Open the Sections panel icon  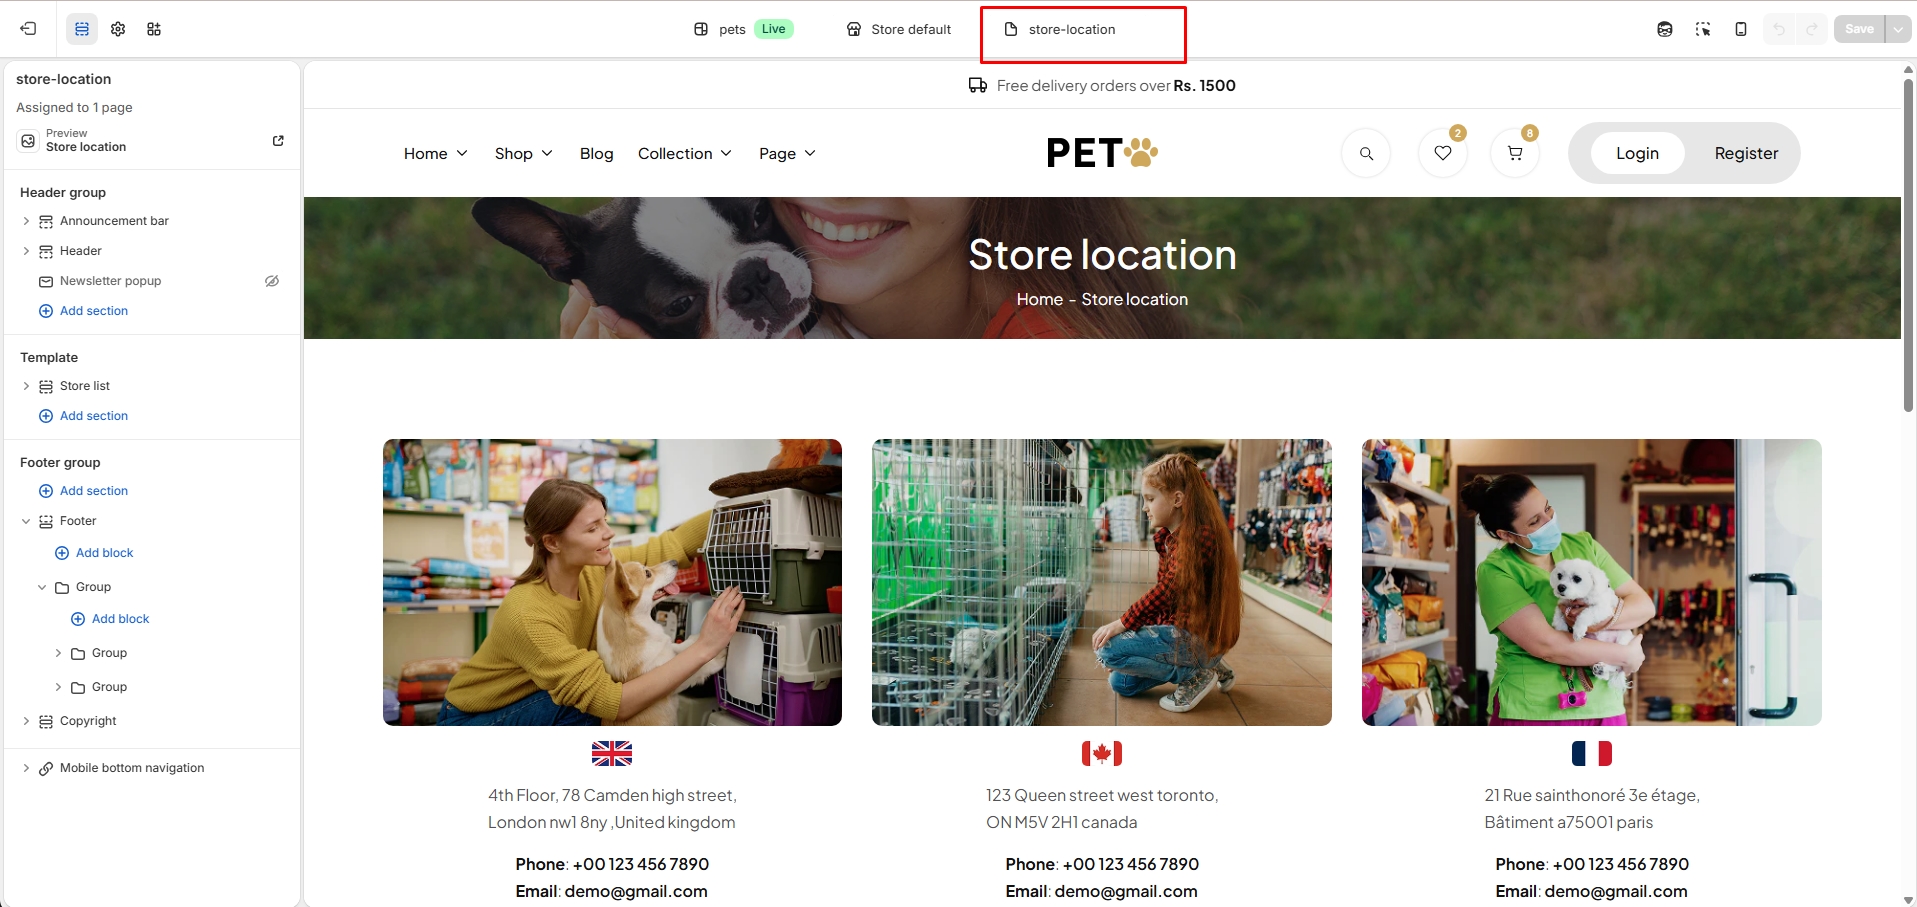tap(82, 29)
